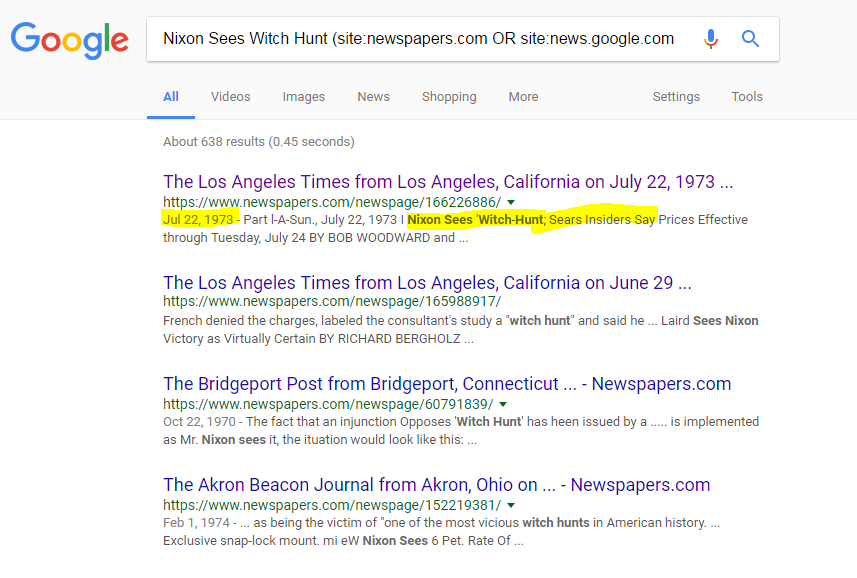Click the Google logo
The height and width of the screenshot is (578, 857).
[x=70, y=40]
